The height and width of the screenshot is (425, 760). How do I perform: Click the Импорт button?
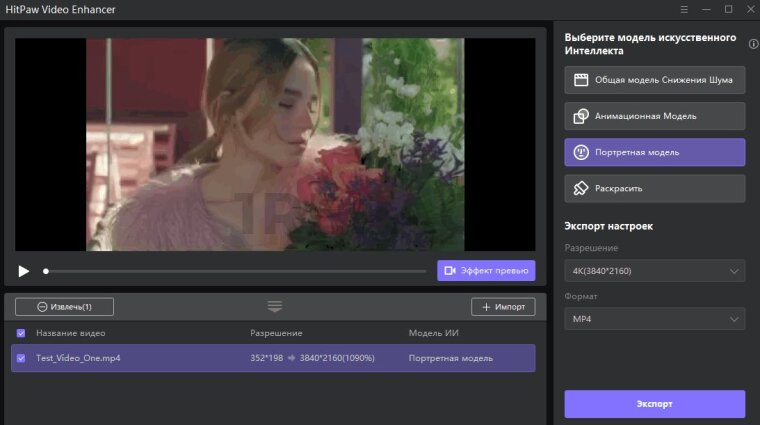pos(503,307)
